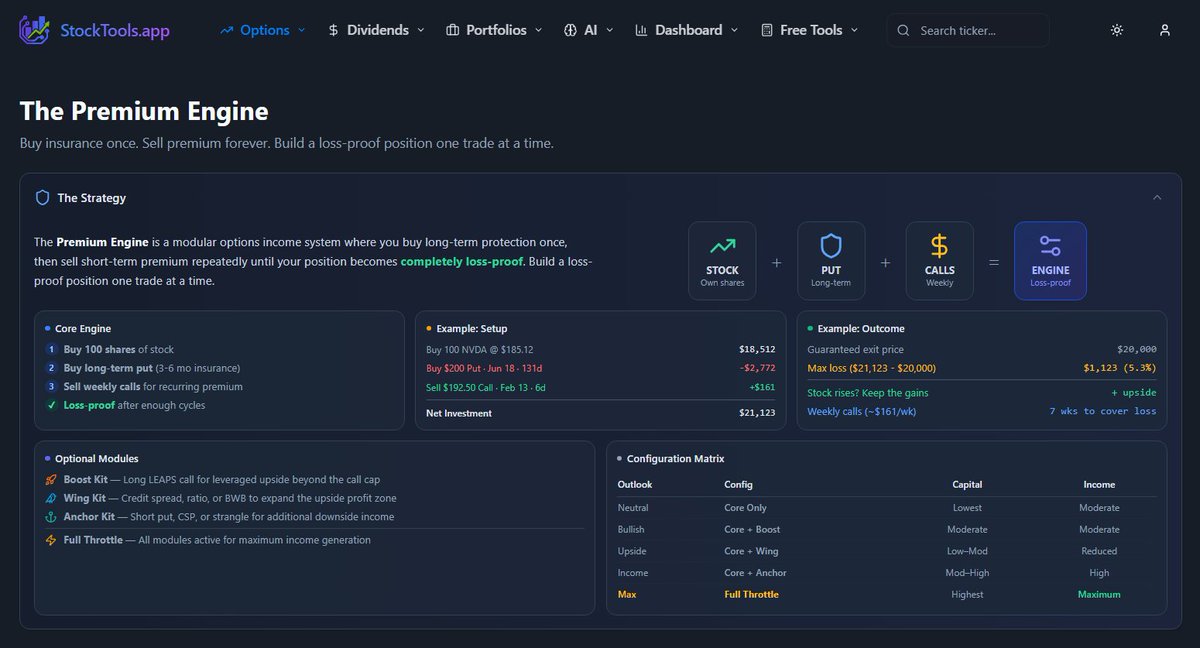
Task: Open the user profile icon
Action: [x=1164, y=30]
